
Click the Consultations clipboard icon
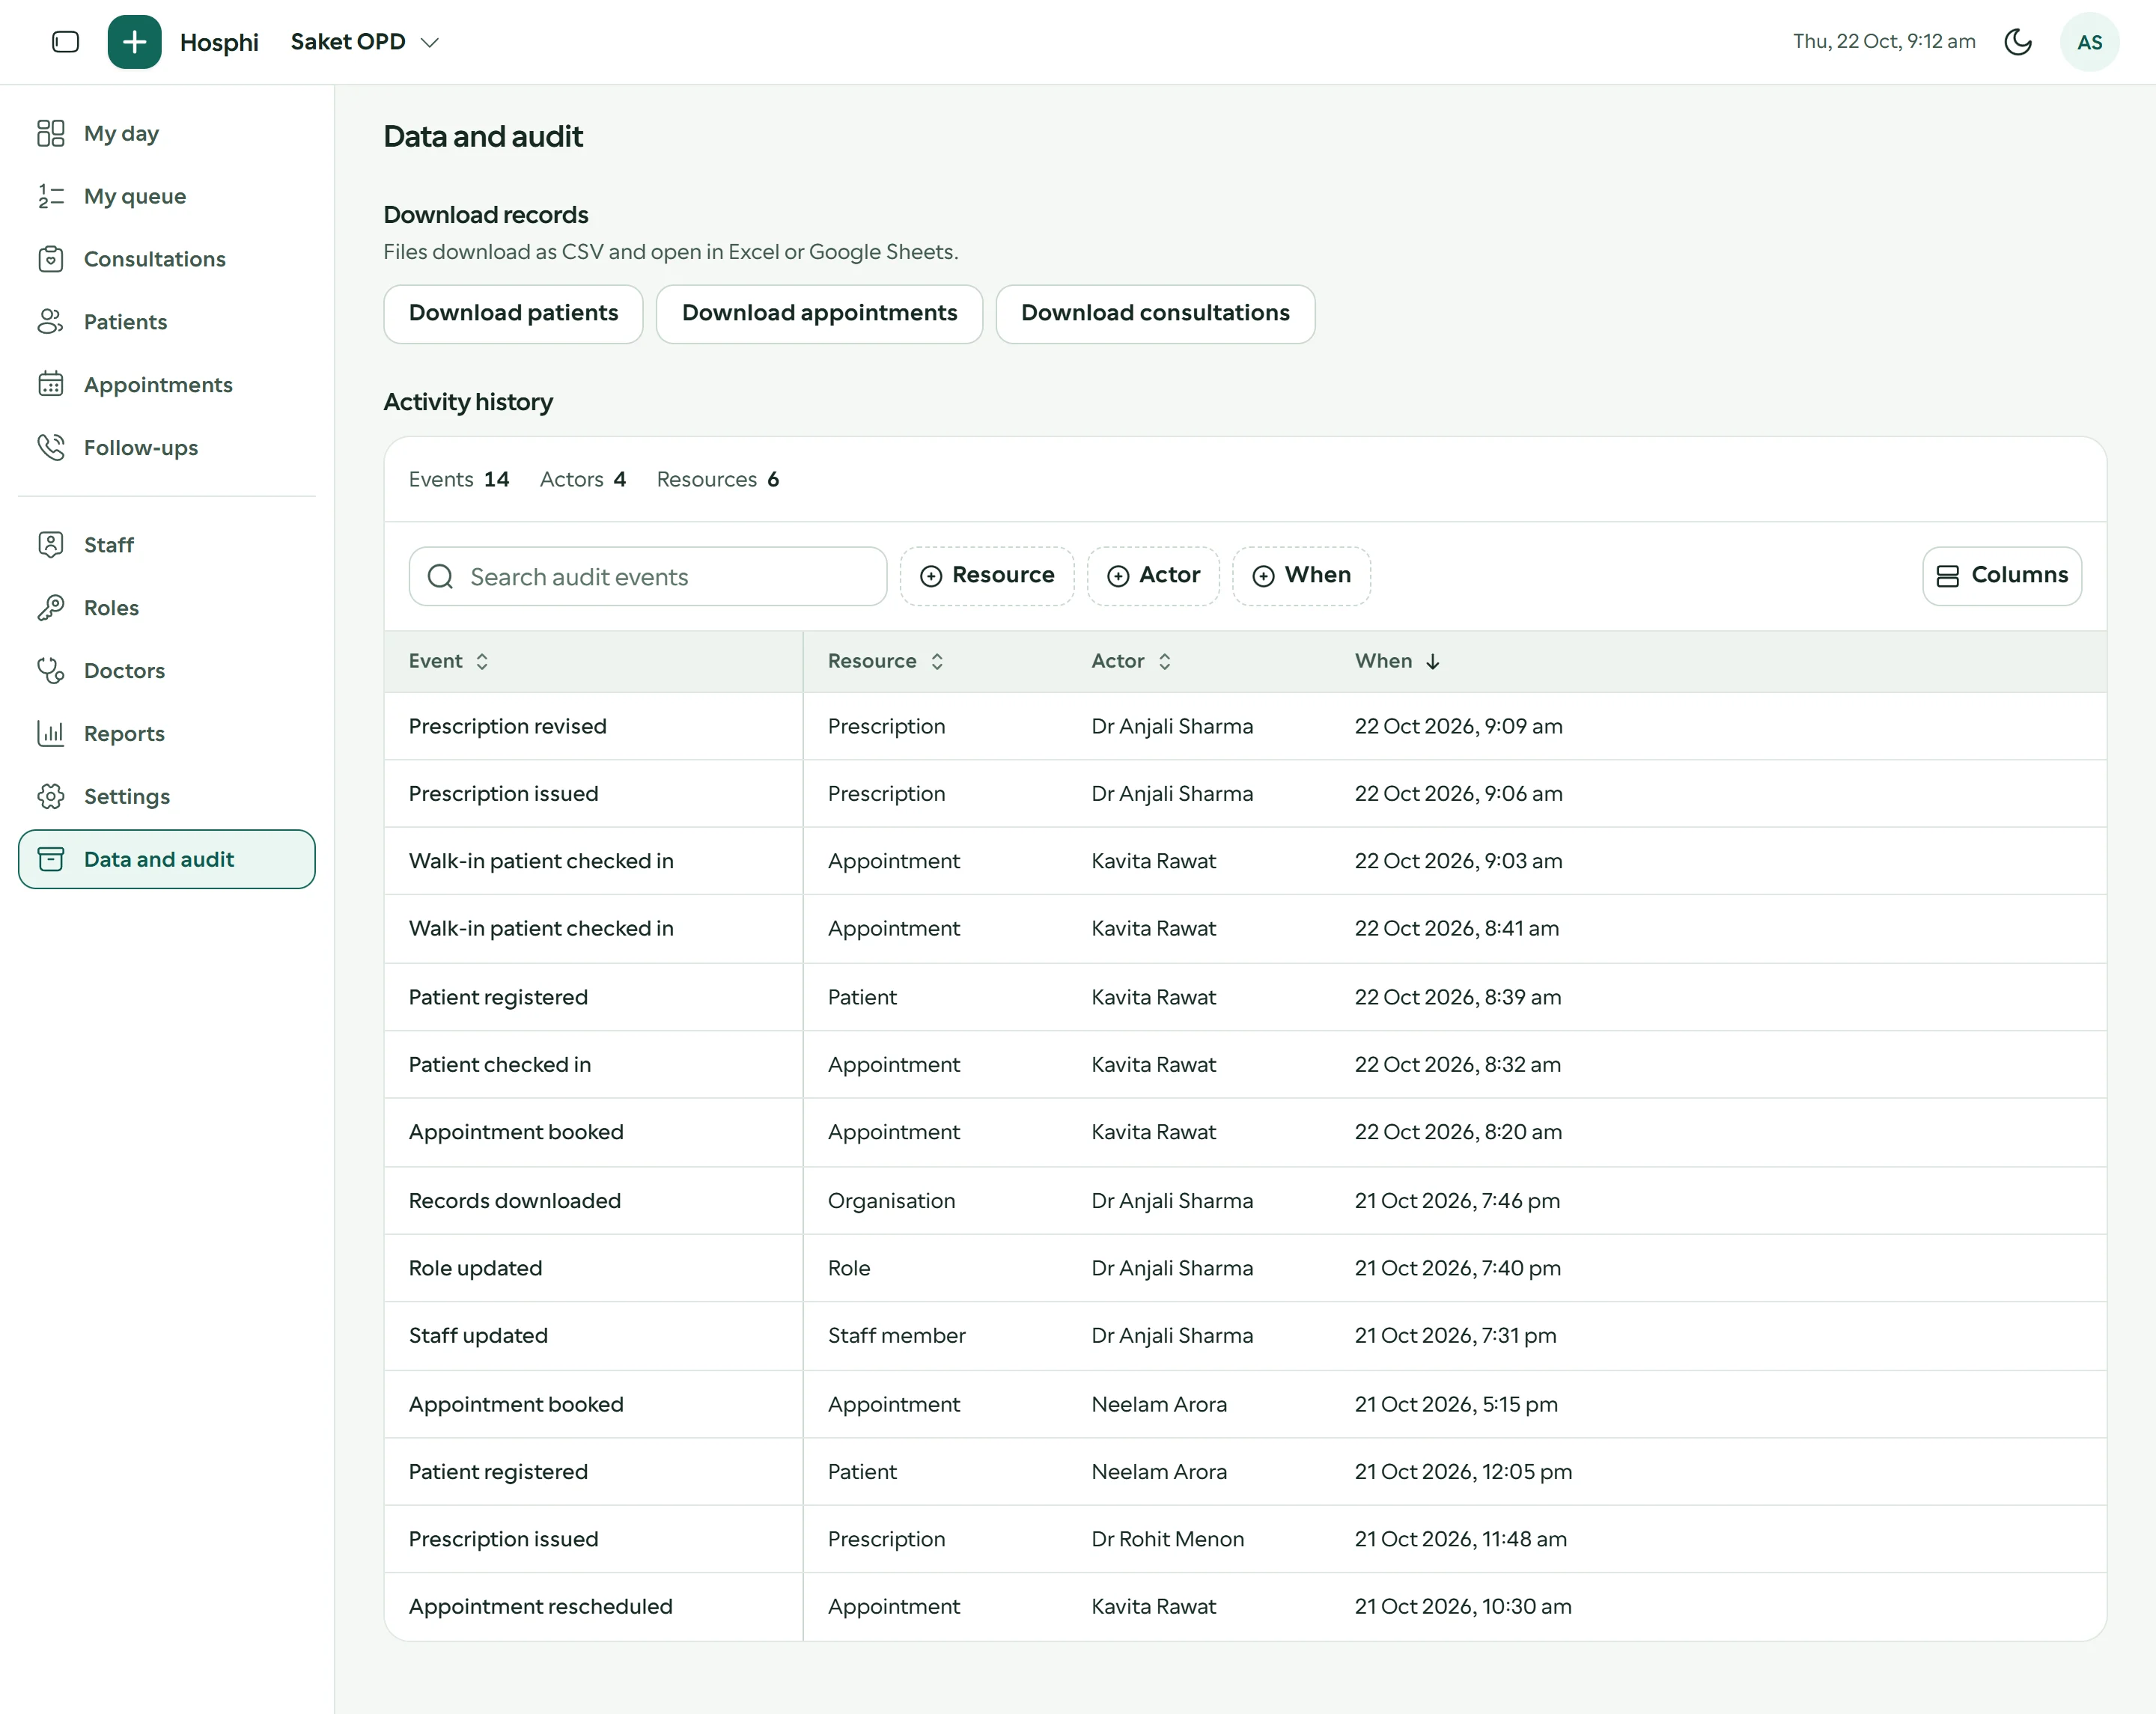(x=51, y=259)
